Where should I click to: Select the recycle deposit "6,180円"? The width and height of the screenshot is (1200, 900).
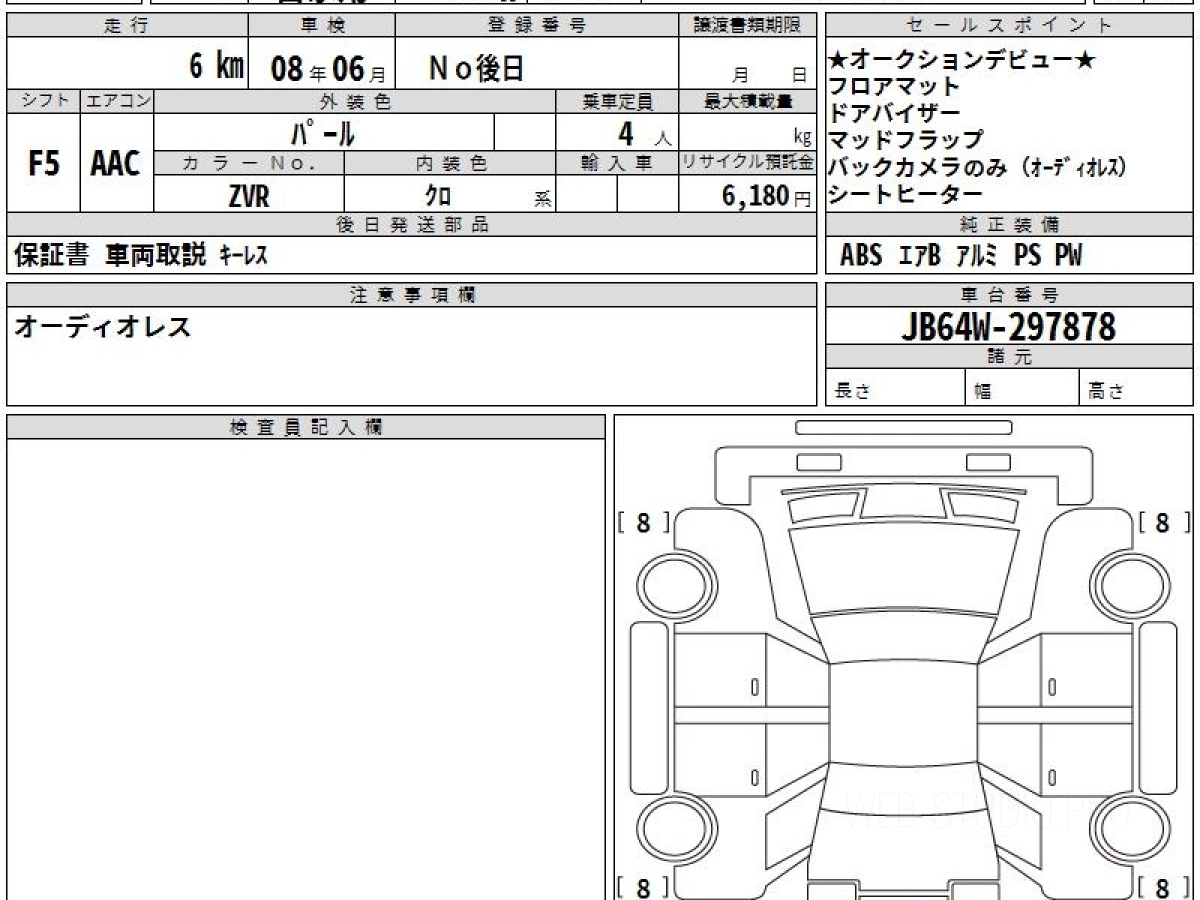point(767,196)
